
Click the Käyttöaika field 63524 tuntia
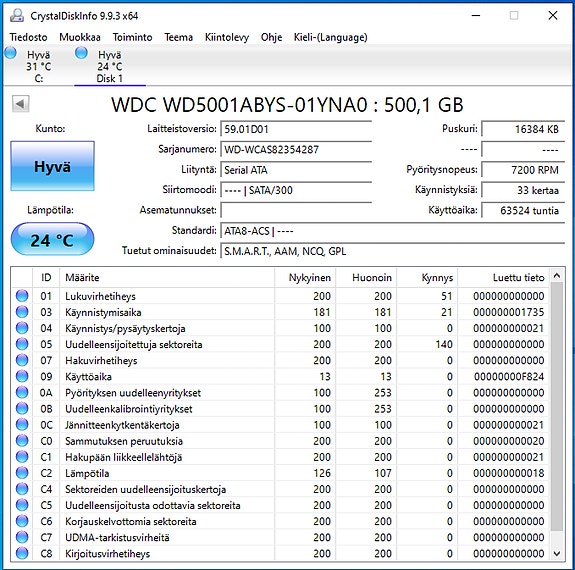[x=523, y=211]
